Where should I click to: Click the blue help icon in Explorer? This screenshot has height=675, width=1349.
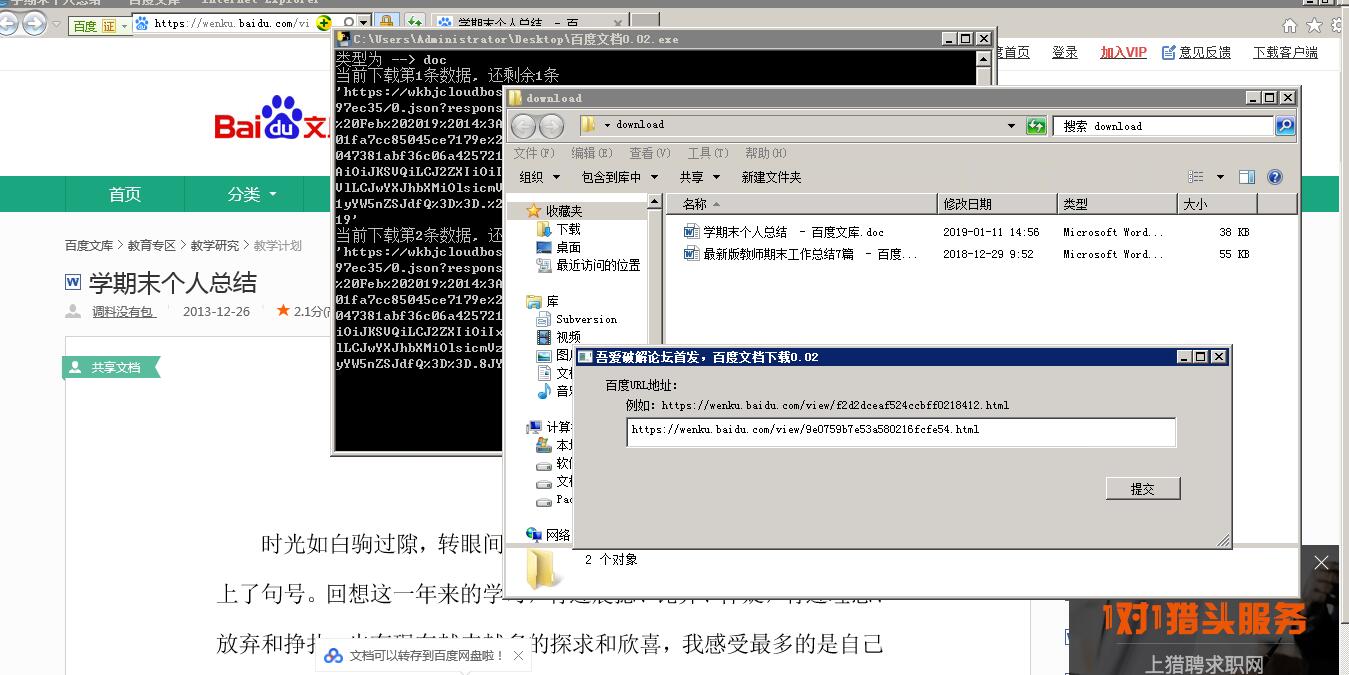point(1275,177)
